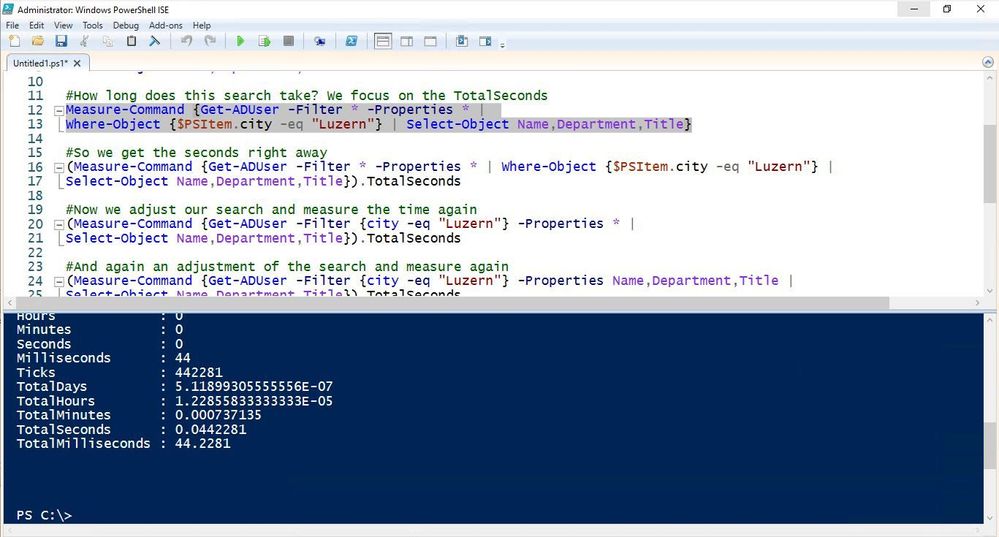
Task: Collapse code block at line 16
Action: [x=59, y=168]
